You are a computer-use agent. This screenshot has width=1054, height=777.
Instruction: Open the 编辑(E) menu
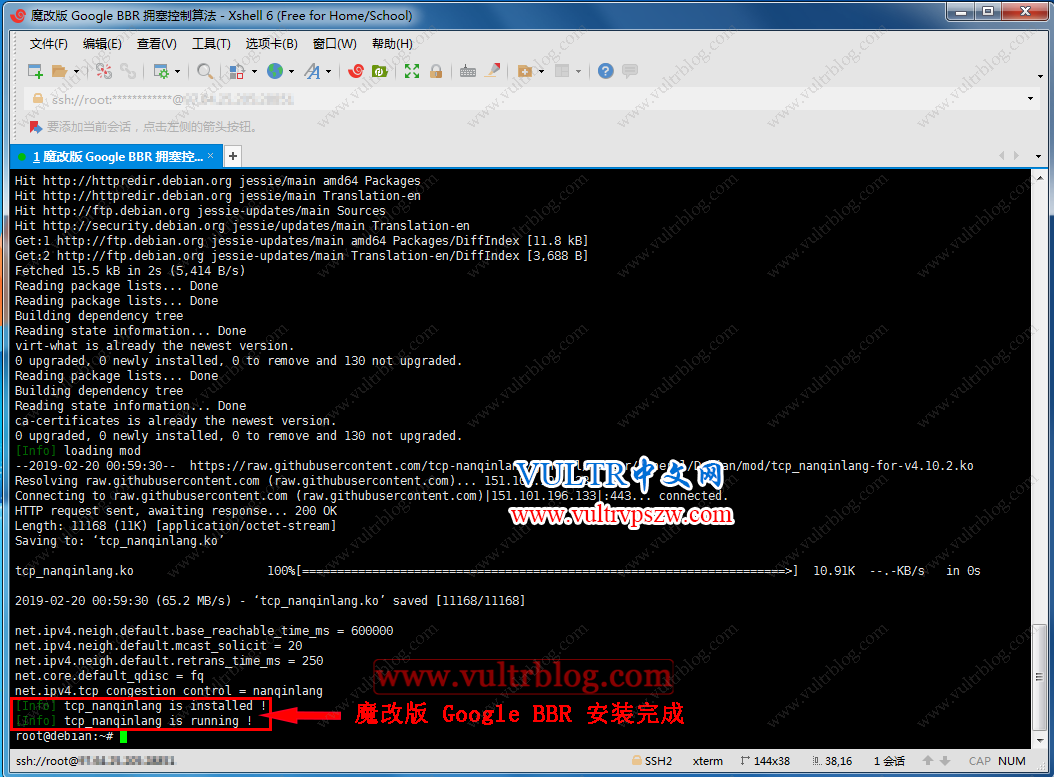point(102,44)
